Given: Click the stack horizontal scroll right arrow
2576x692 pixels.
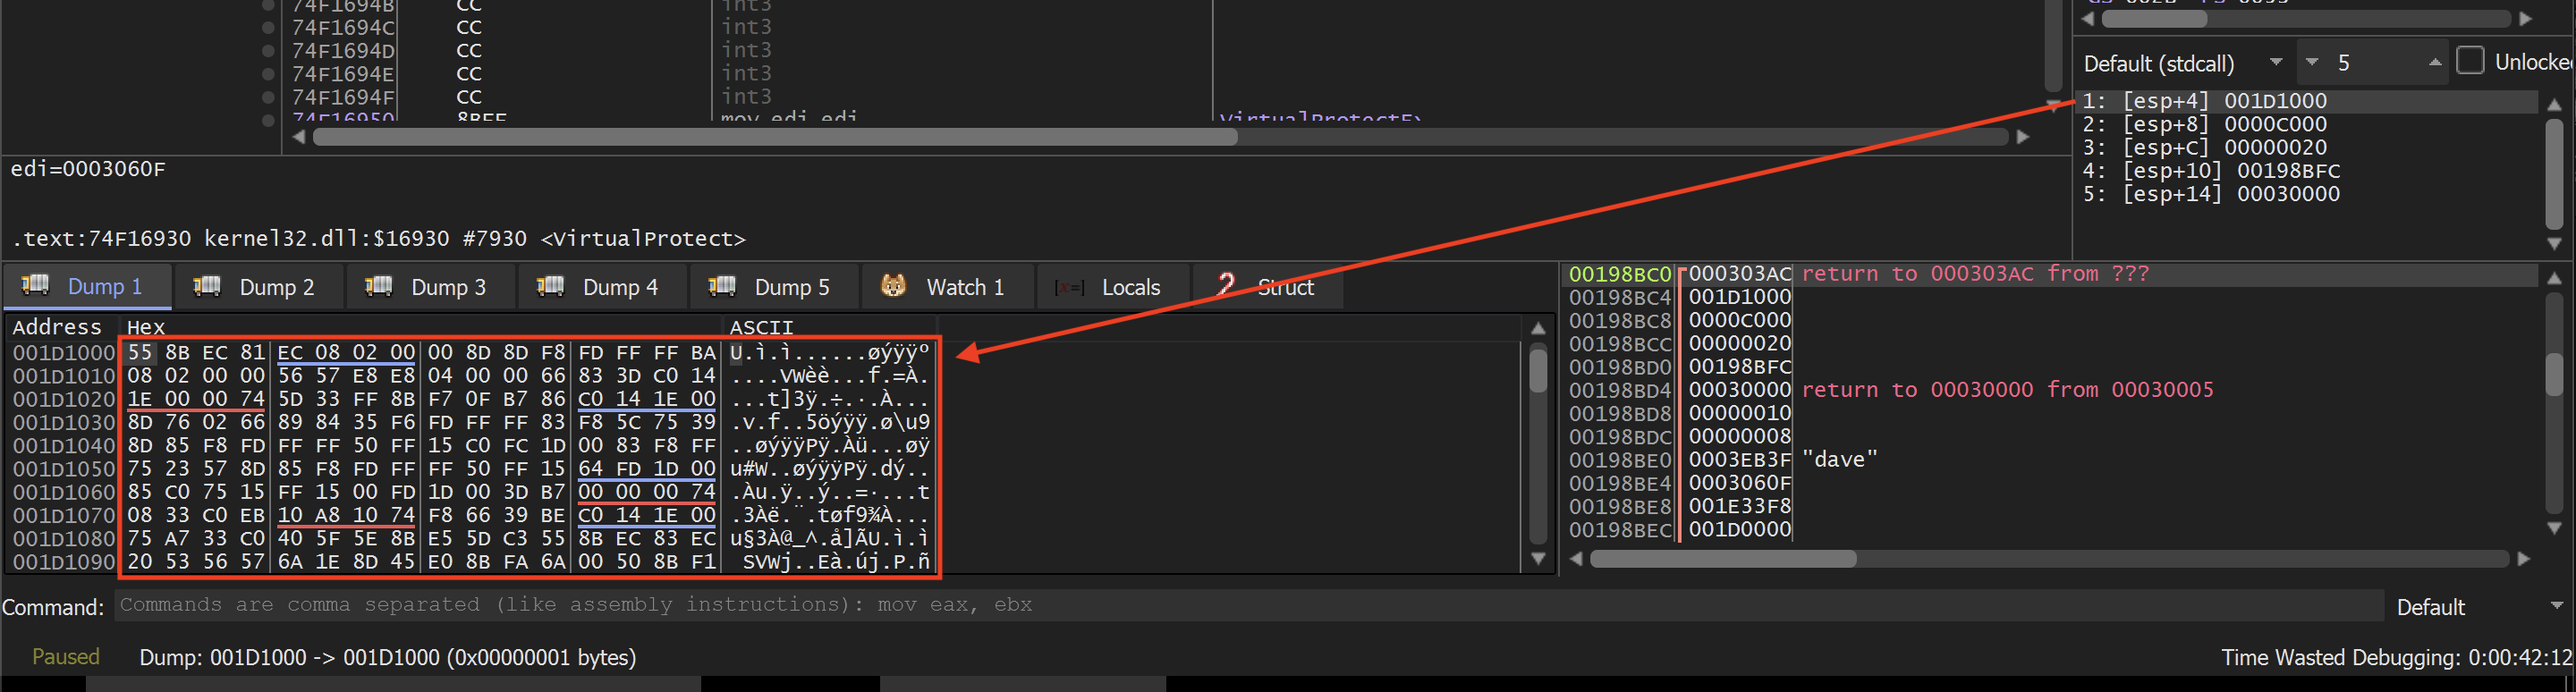Looking at the screenshot, I should (x=2524, y=559).
